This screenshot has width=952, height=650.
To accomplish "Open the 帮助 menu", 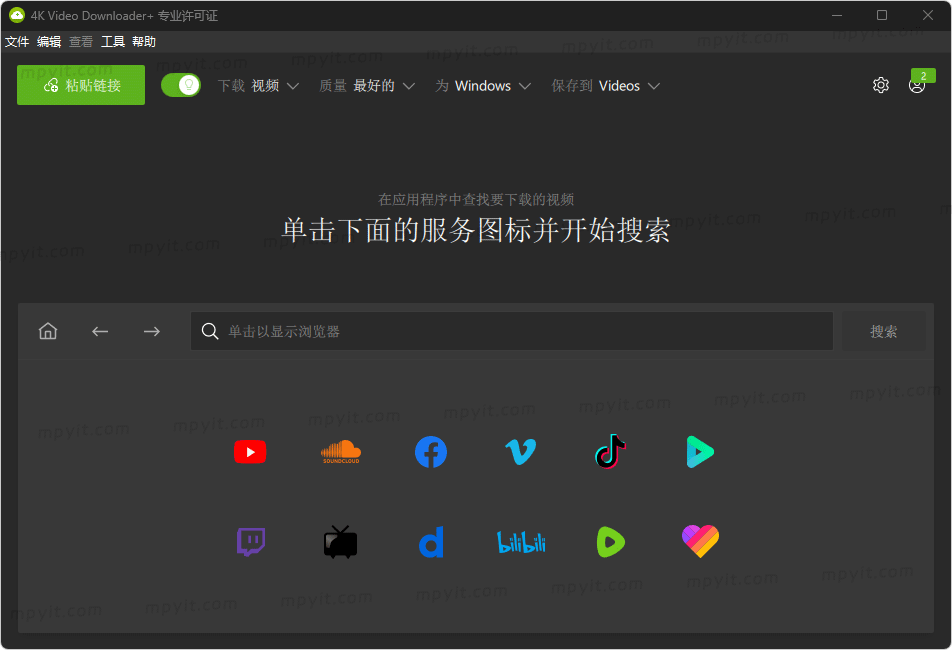I will coord(144,41).
